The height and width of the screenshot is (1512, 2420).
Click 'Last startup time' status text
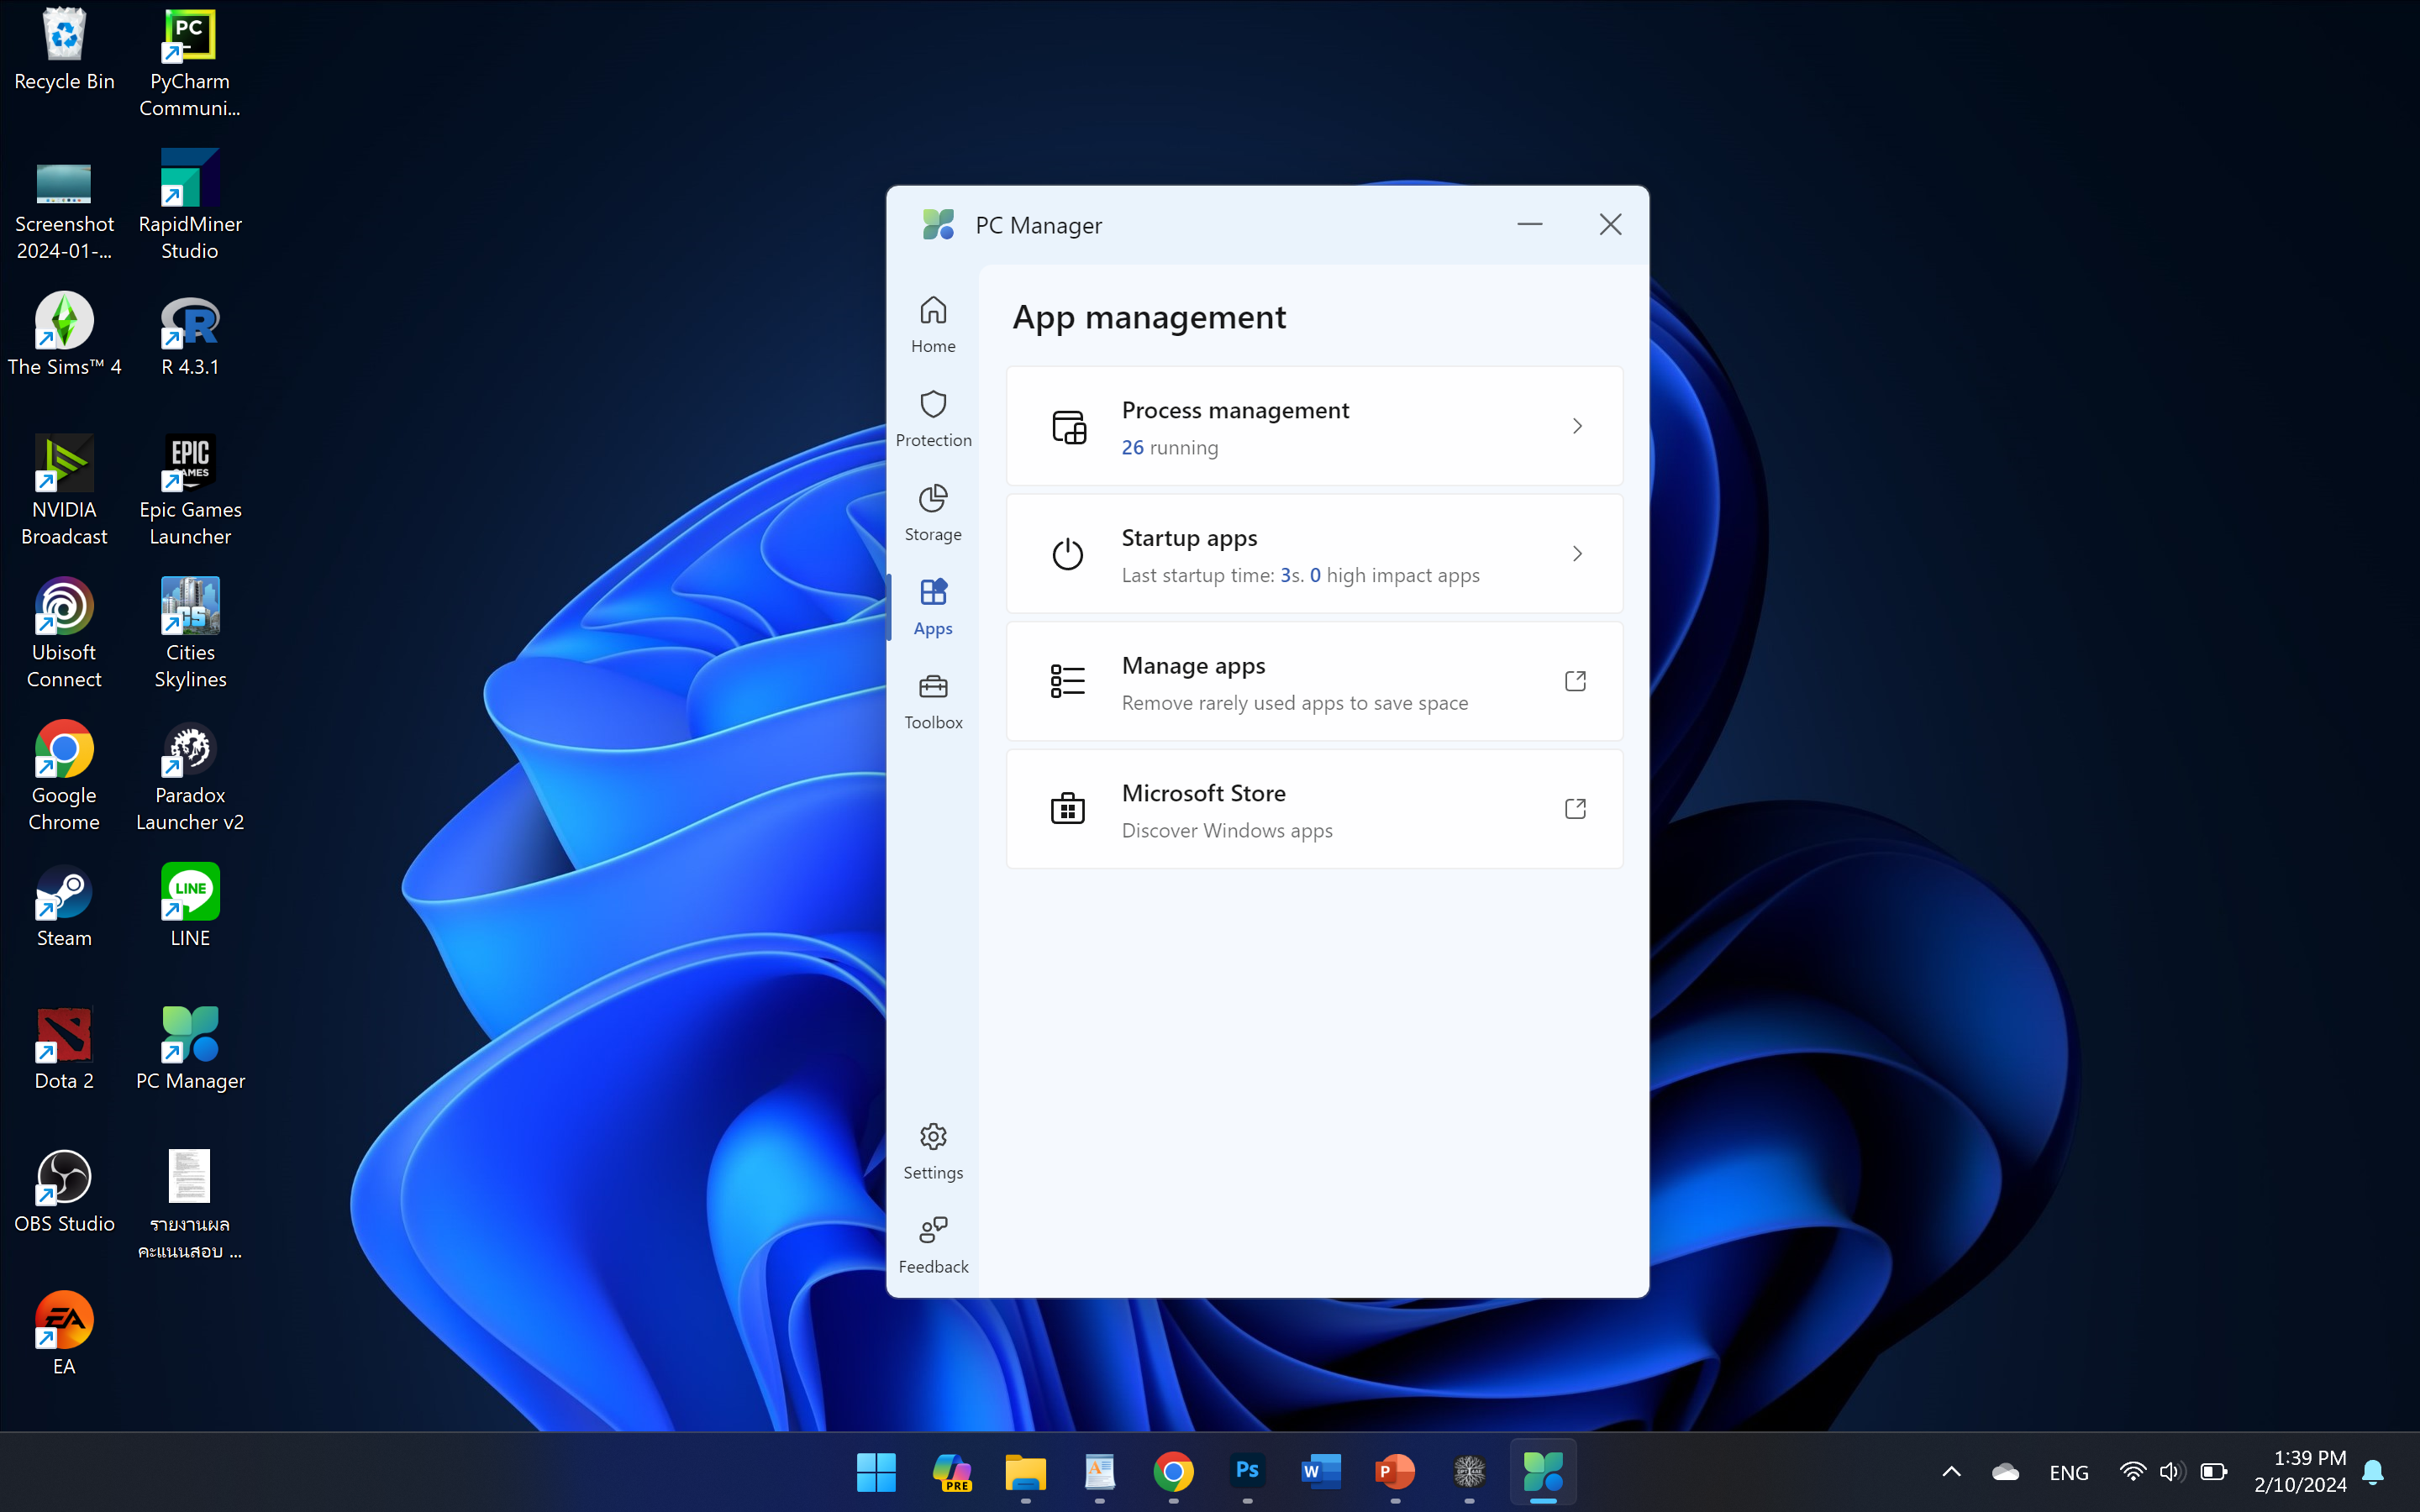click(1300, 575)
